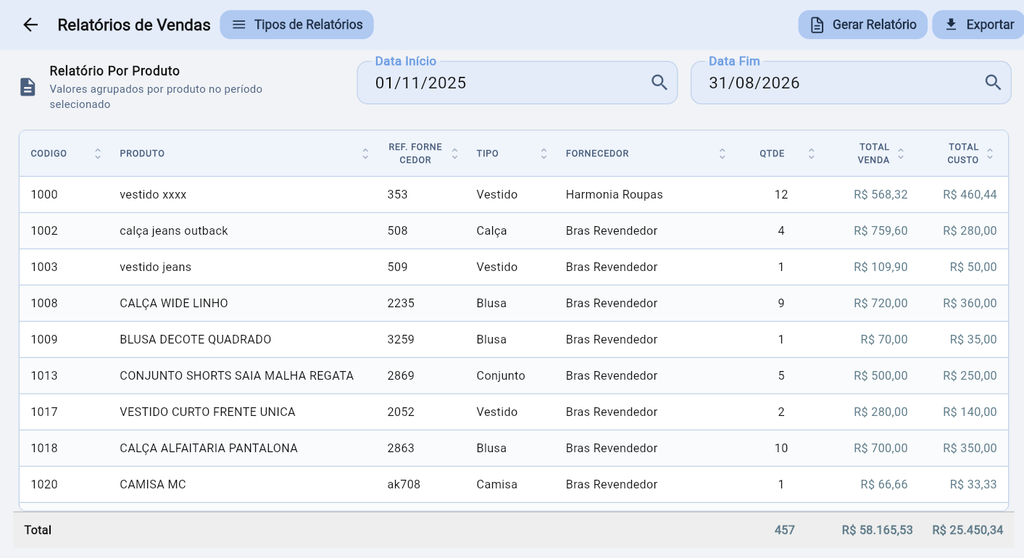
Task: Click 'Harmonia Roupas' supplier cell
Action: (x=614, y=195)
